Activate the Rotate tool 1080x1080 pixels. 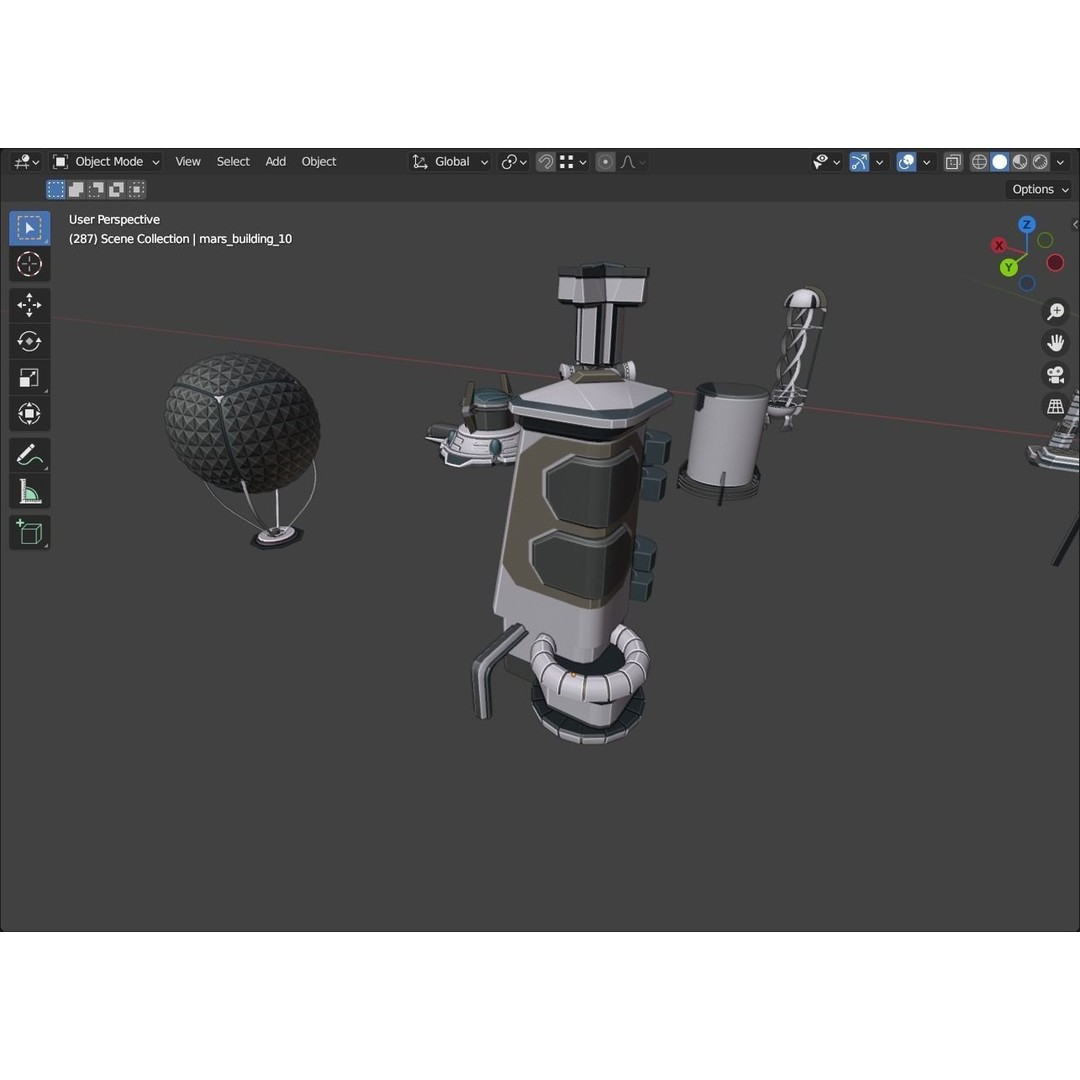pos(29,341)
